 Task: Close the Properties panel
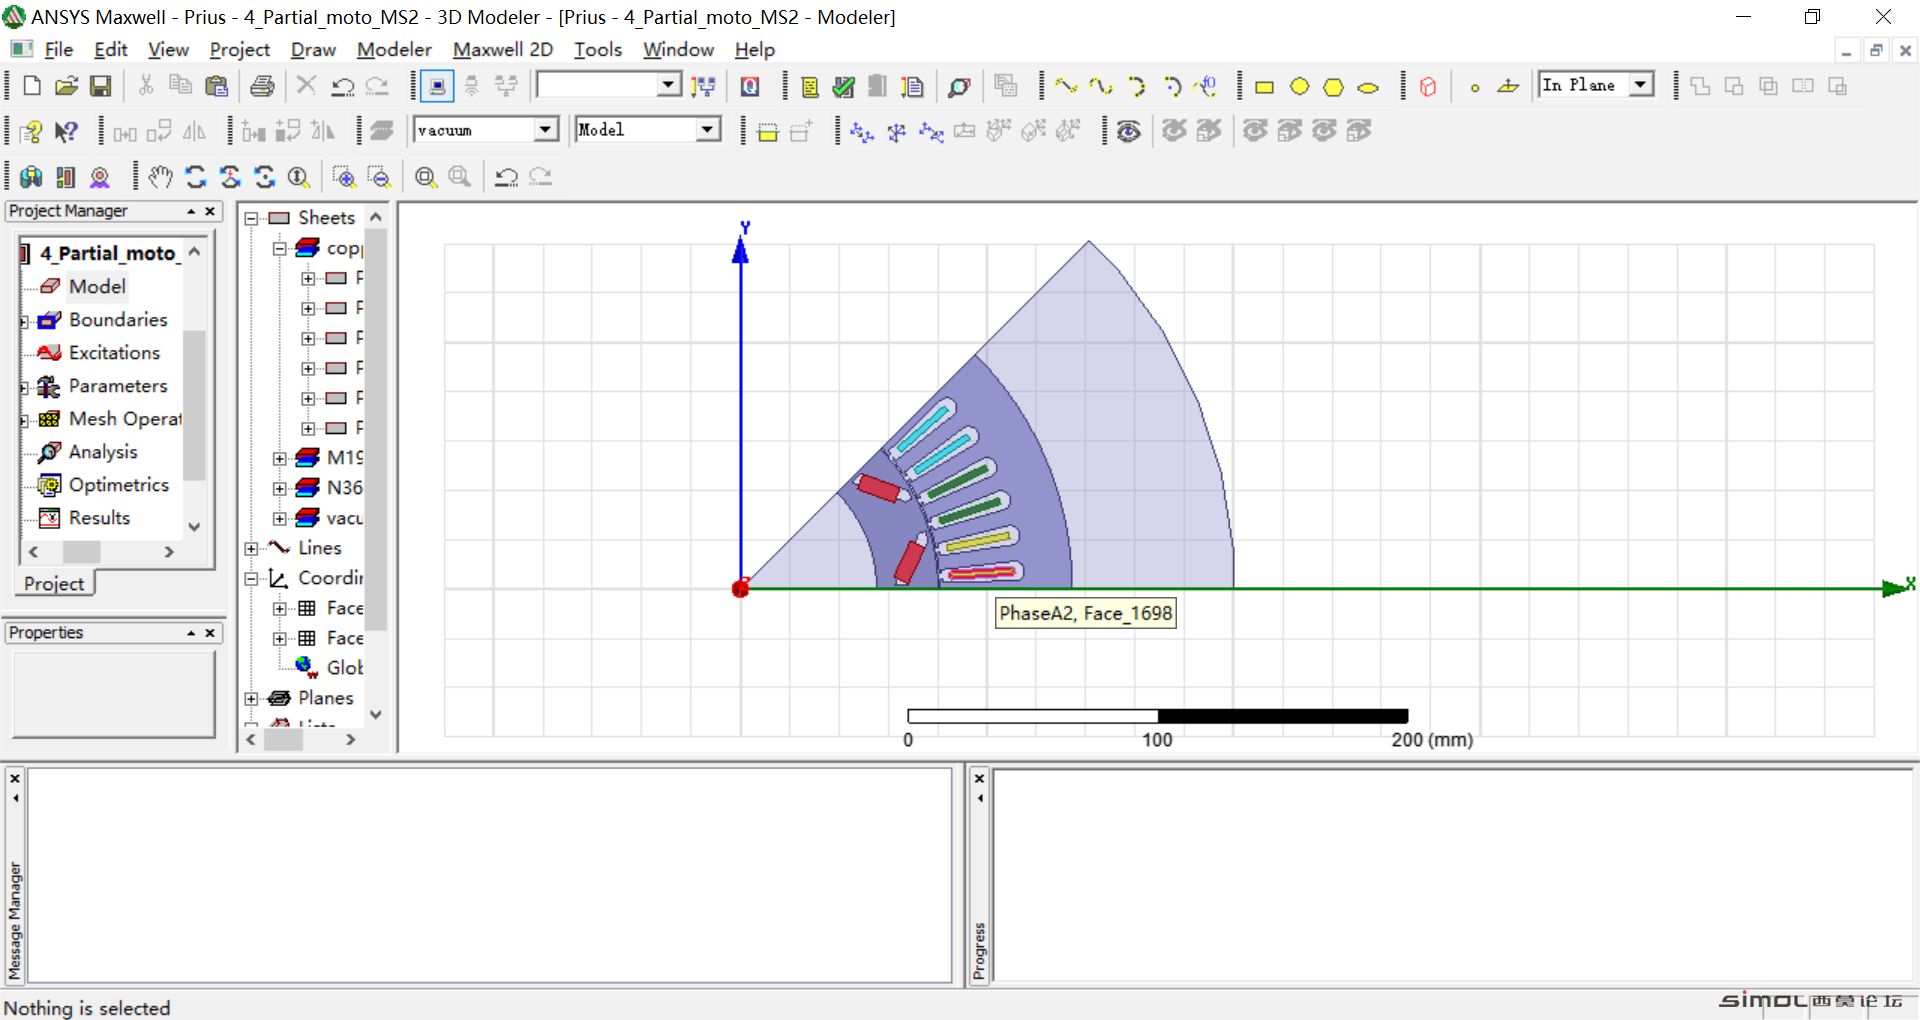pyautogui.click(x=210, y=633)
